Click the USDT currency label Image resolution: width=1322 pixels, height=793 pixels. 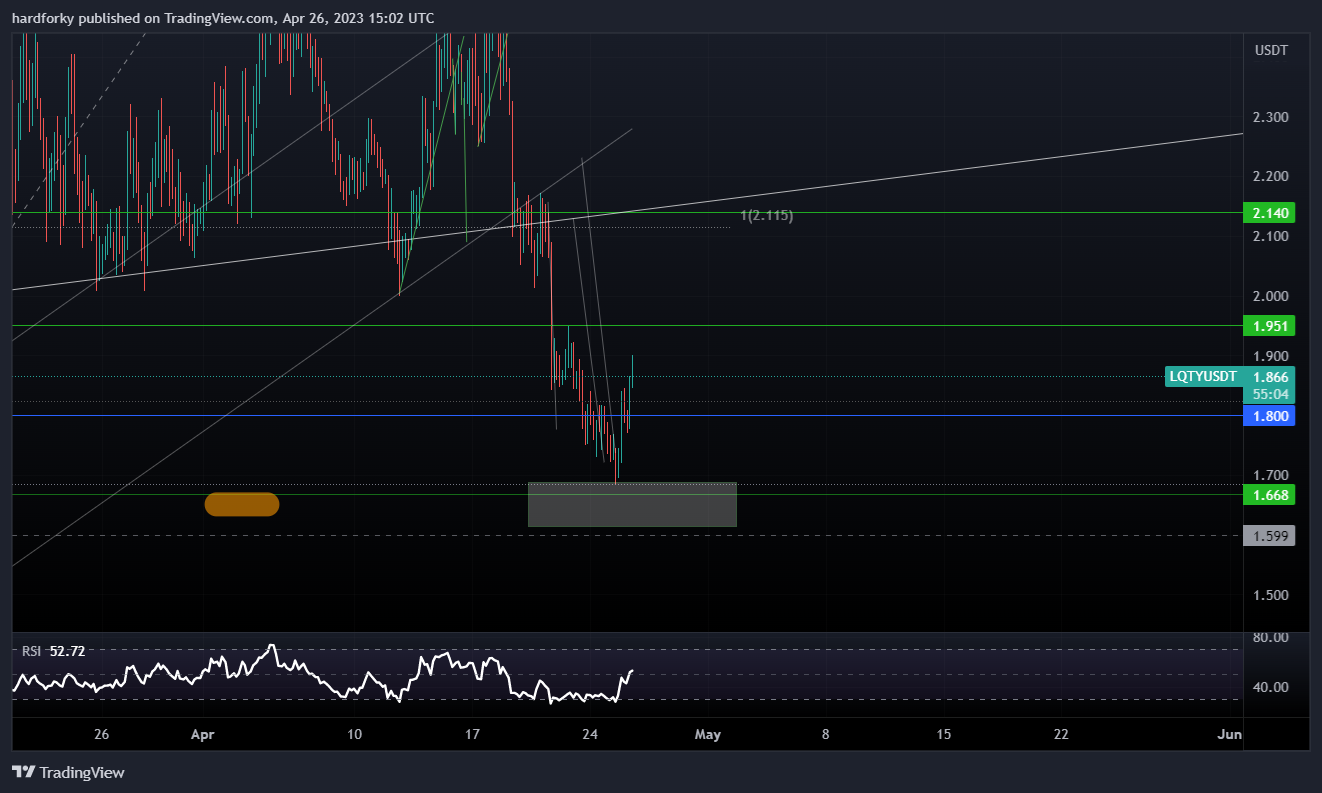click(x=1271, y=50)
